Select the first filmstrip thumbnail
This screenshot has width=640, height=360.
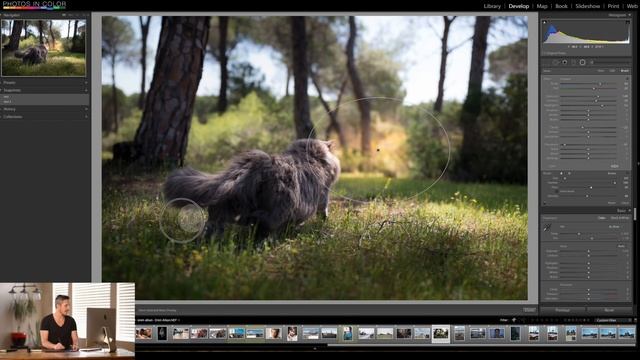144,333
